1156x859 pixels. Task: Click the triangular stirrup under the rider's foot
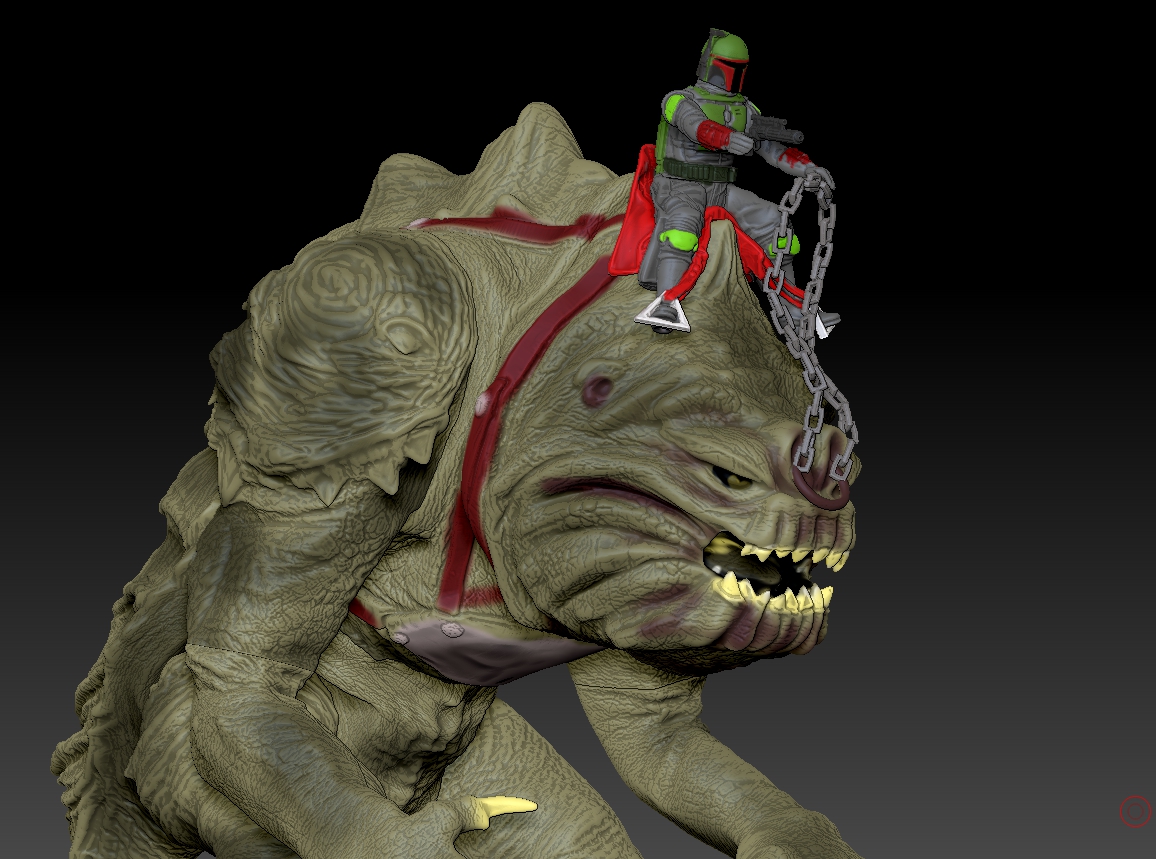pos(662,313)
